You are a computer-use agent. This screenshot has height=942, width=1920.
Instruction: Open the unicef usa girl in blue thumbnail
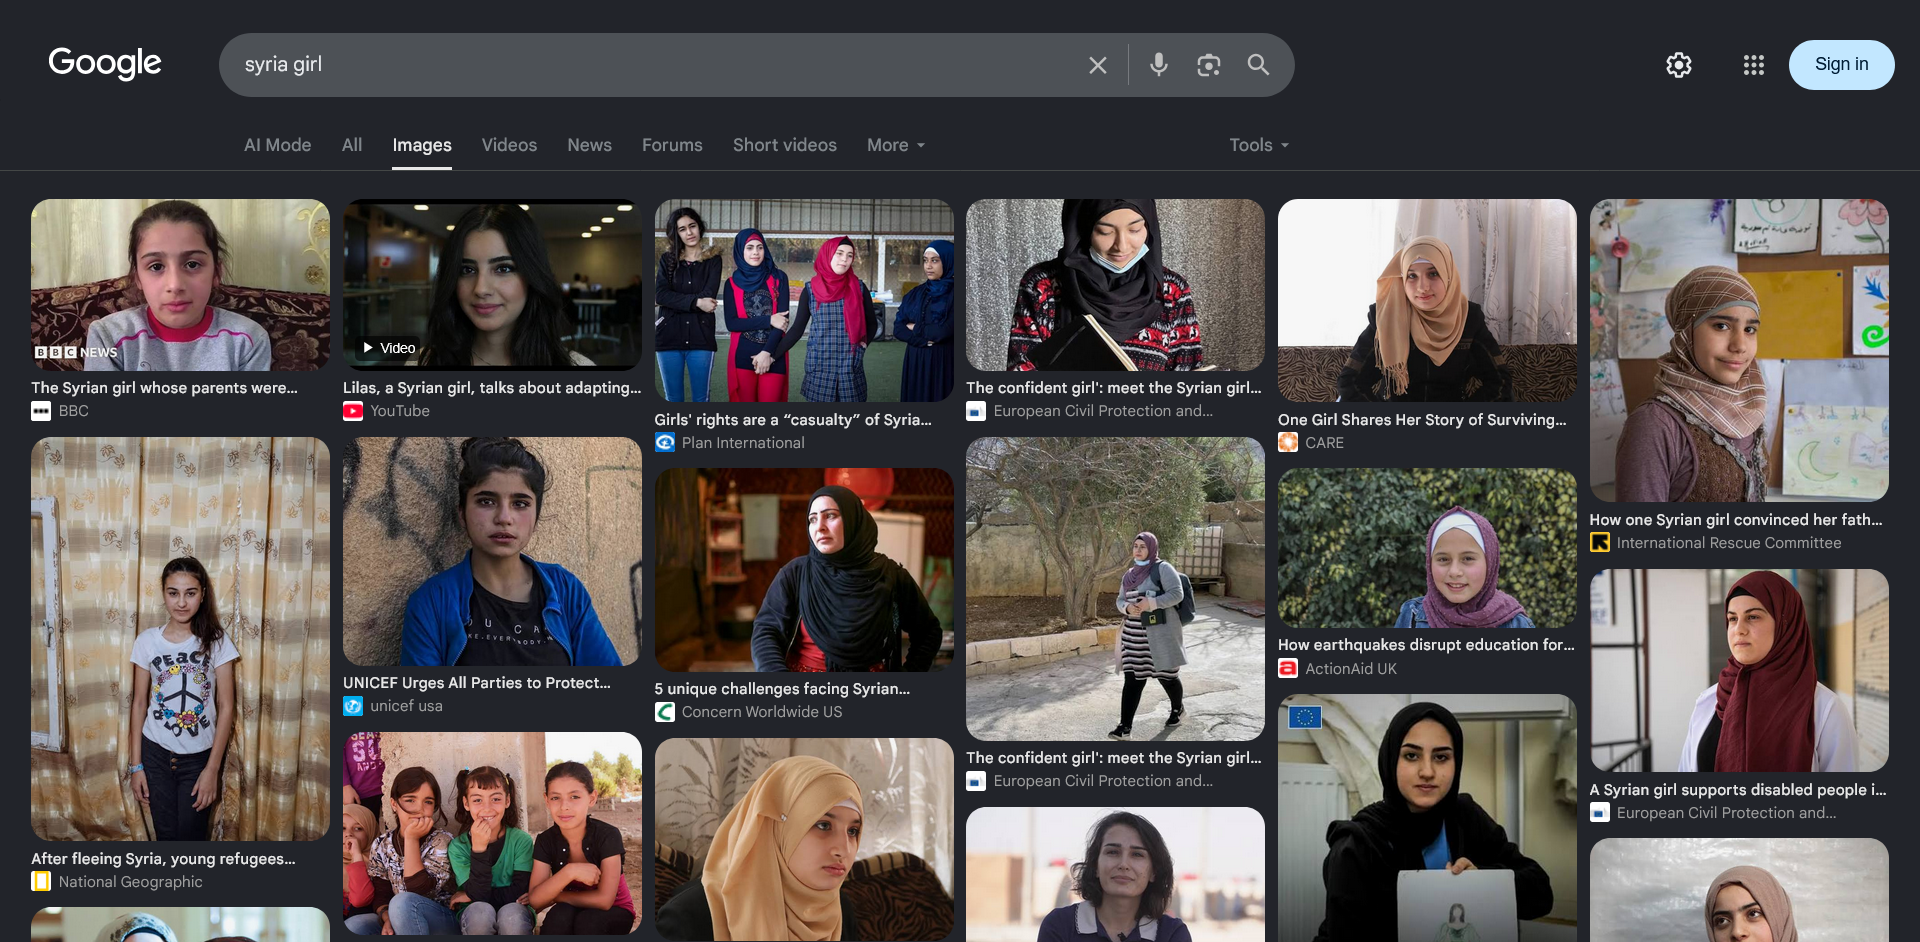click(x=492, y=552)
